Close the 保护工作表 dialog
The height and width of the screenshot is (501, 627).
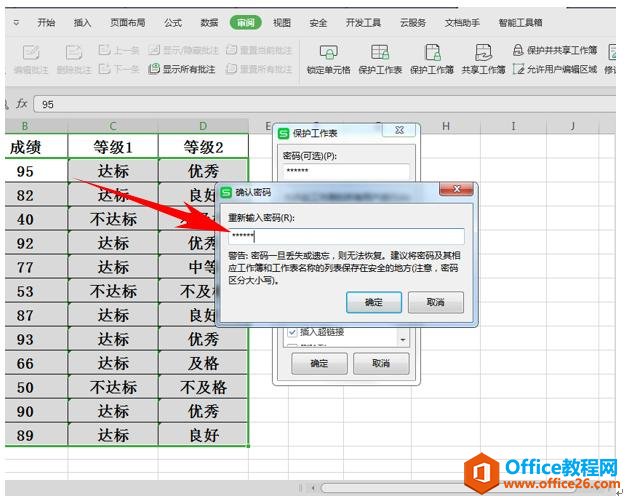pyautogui.click(x=399, y=130)
